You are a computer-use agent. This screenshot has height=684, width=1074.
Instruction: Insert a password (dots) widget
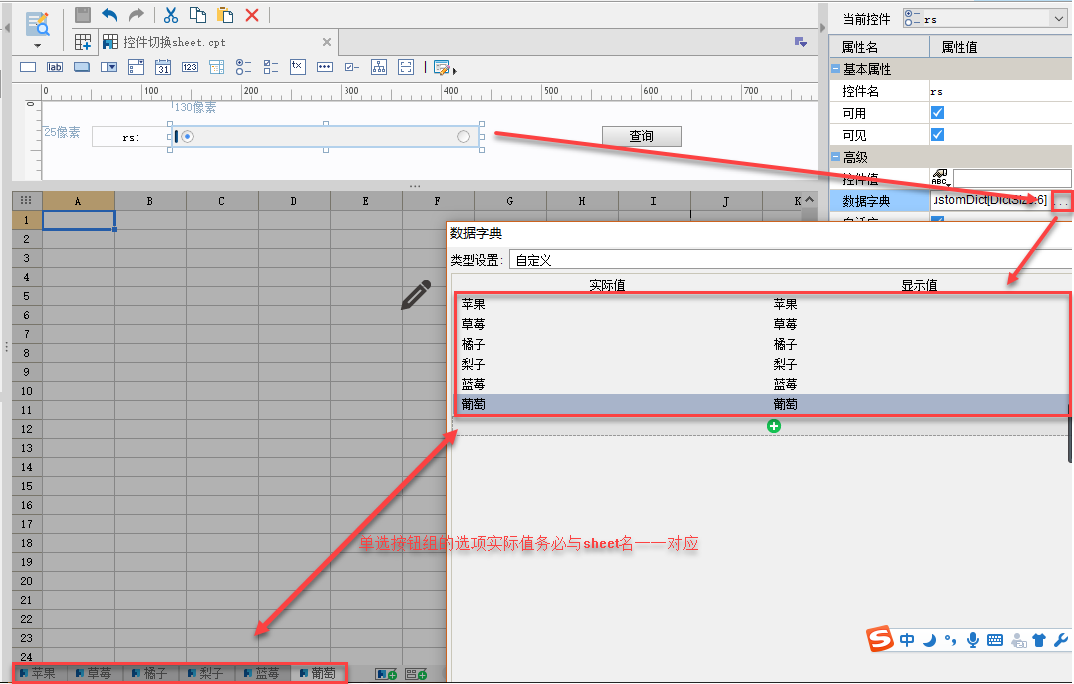[x=325, y=67]
